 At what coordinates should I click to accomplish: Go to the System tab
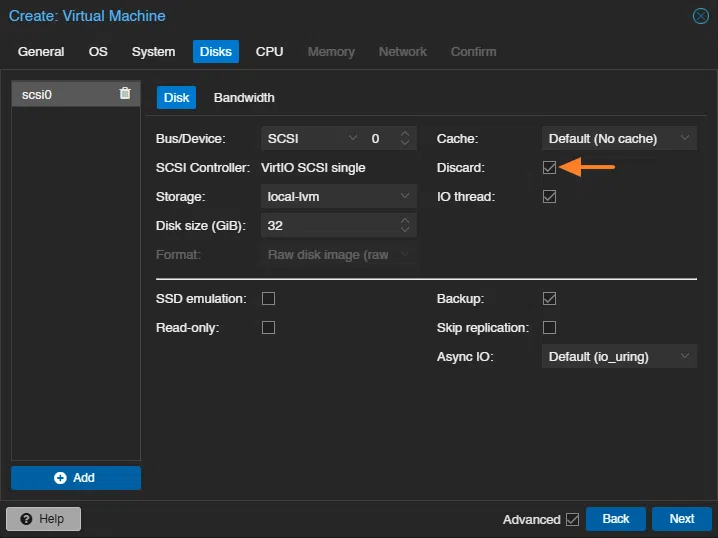pos(153,52)
